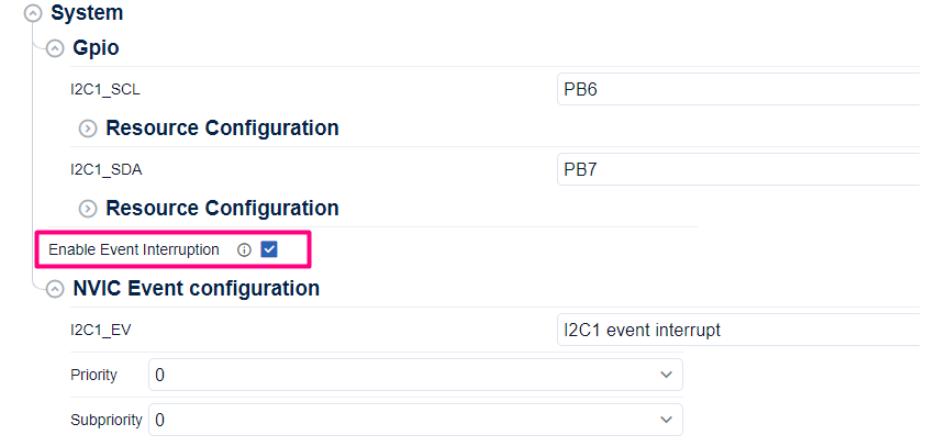Collapse the System section chevron
The height and width of the screenshot is (441, 936).
[34, 14]
